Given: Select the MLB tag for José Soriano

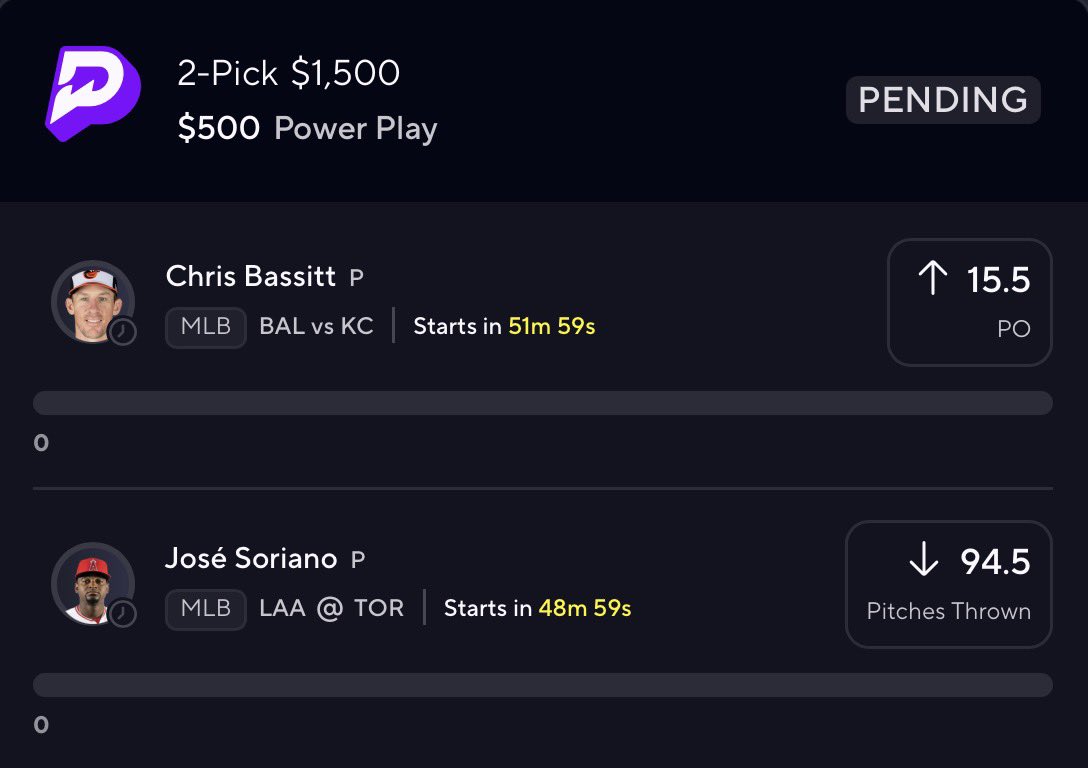Looking at the screenshot, I should click(206, 608).
